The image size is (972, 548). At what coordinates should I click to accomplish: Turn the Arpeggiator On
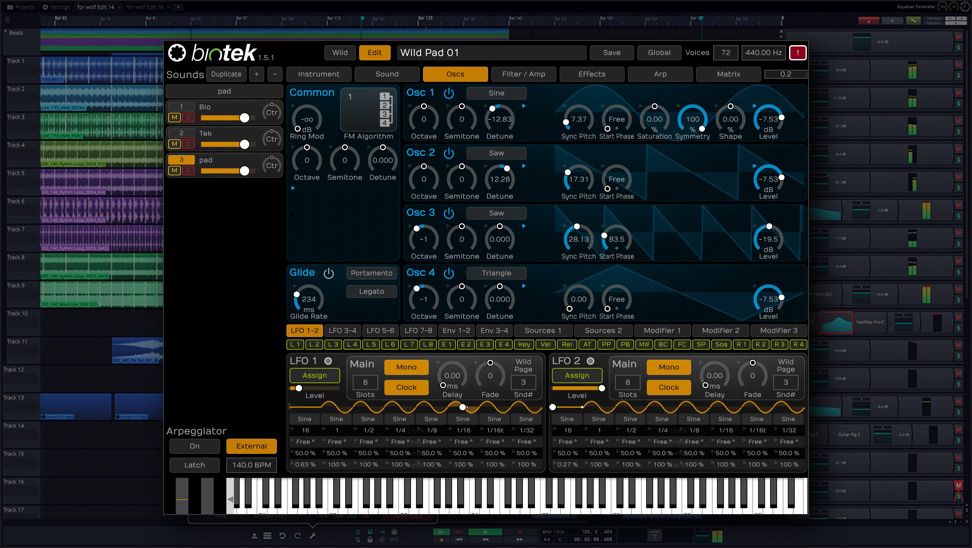195,446
